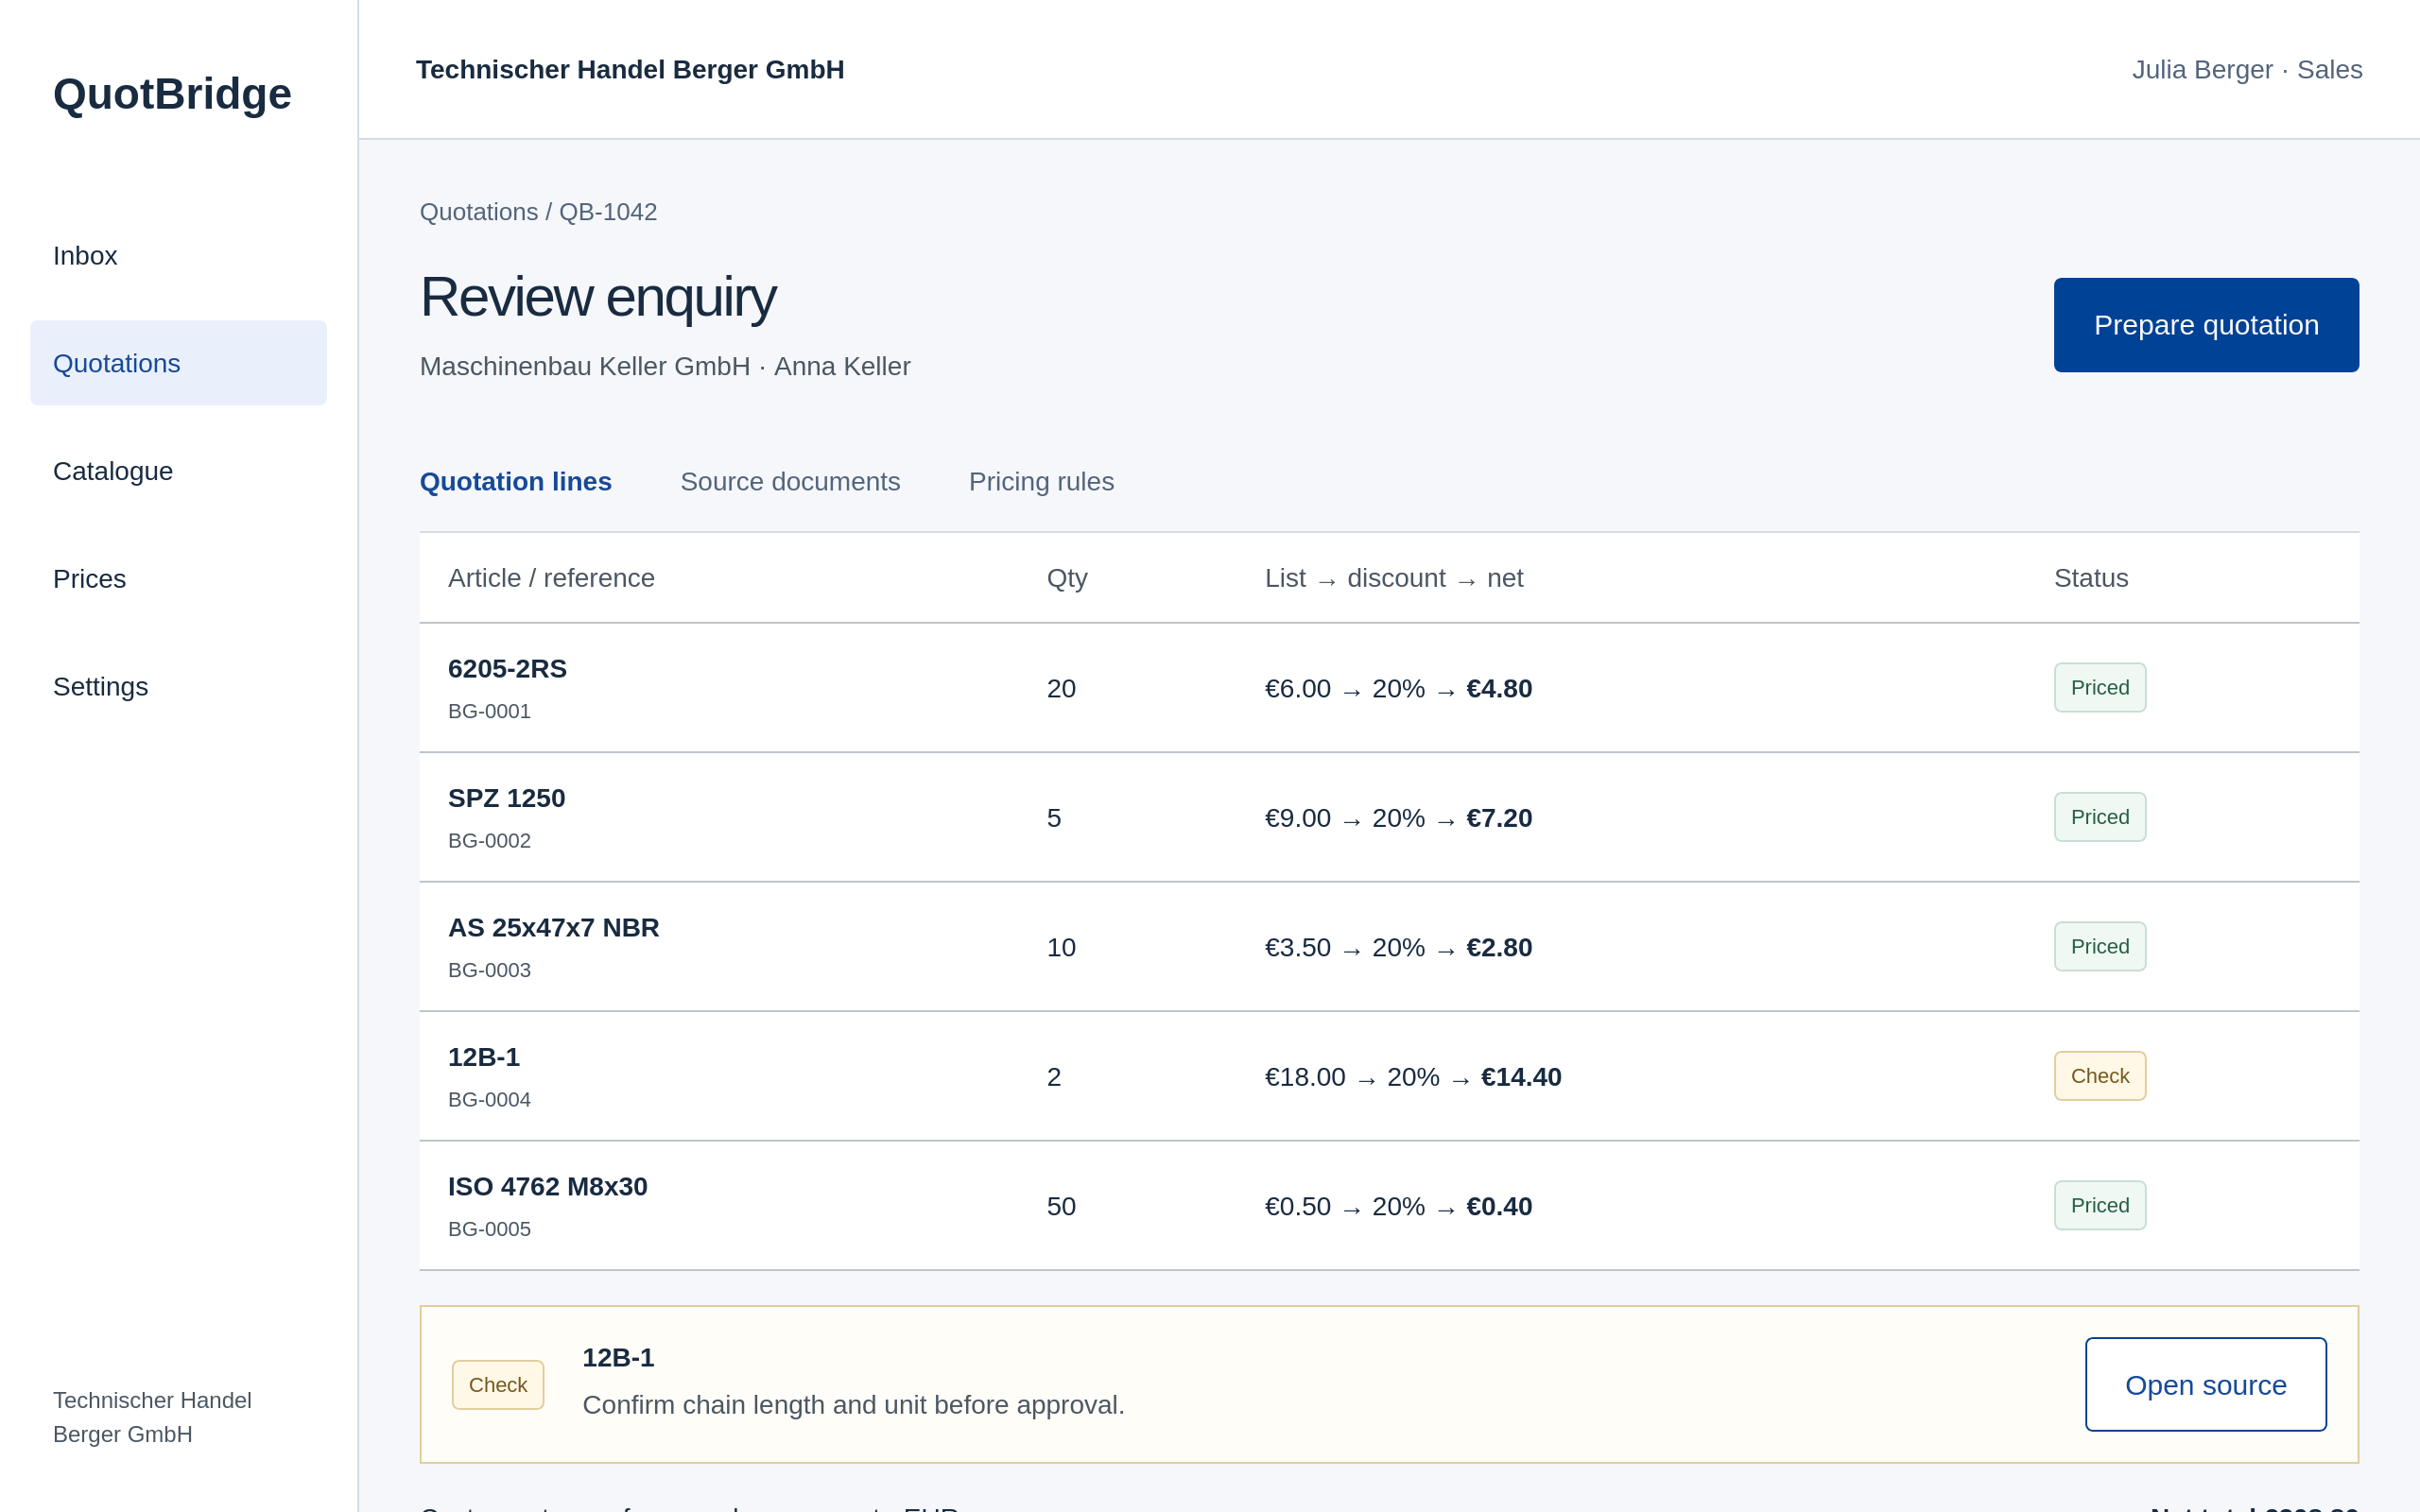The image size is (2420, 1512).
Task: Click the Technischer Handel Berger GmbH header title
Action: point(630,70)
